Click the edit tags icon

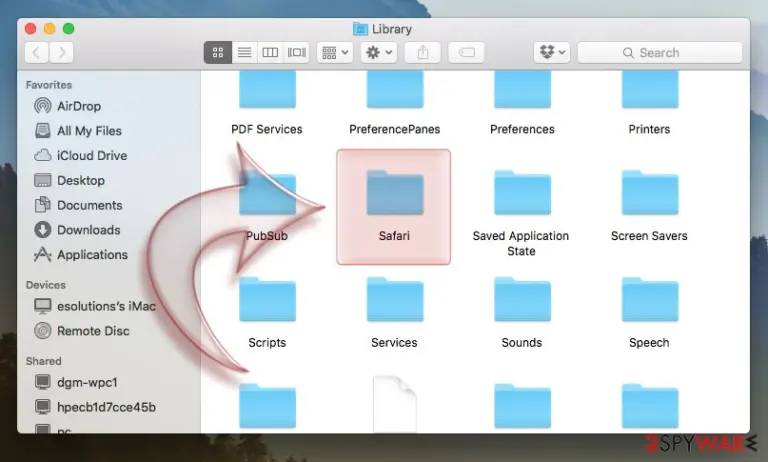point(466,52)
